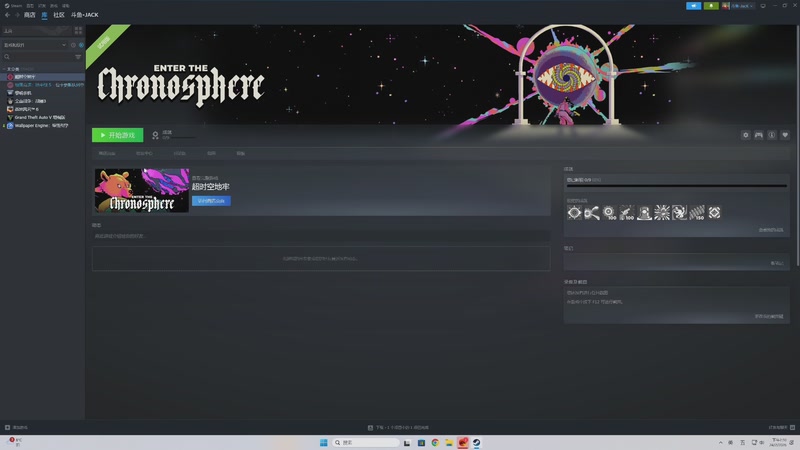Open advanced filter options icon
This screenshot has height=450, width=800.
pos(78,57)
